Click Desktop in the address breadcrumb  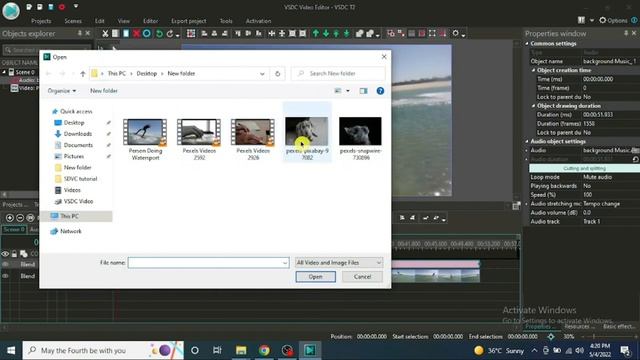[147, 73]
